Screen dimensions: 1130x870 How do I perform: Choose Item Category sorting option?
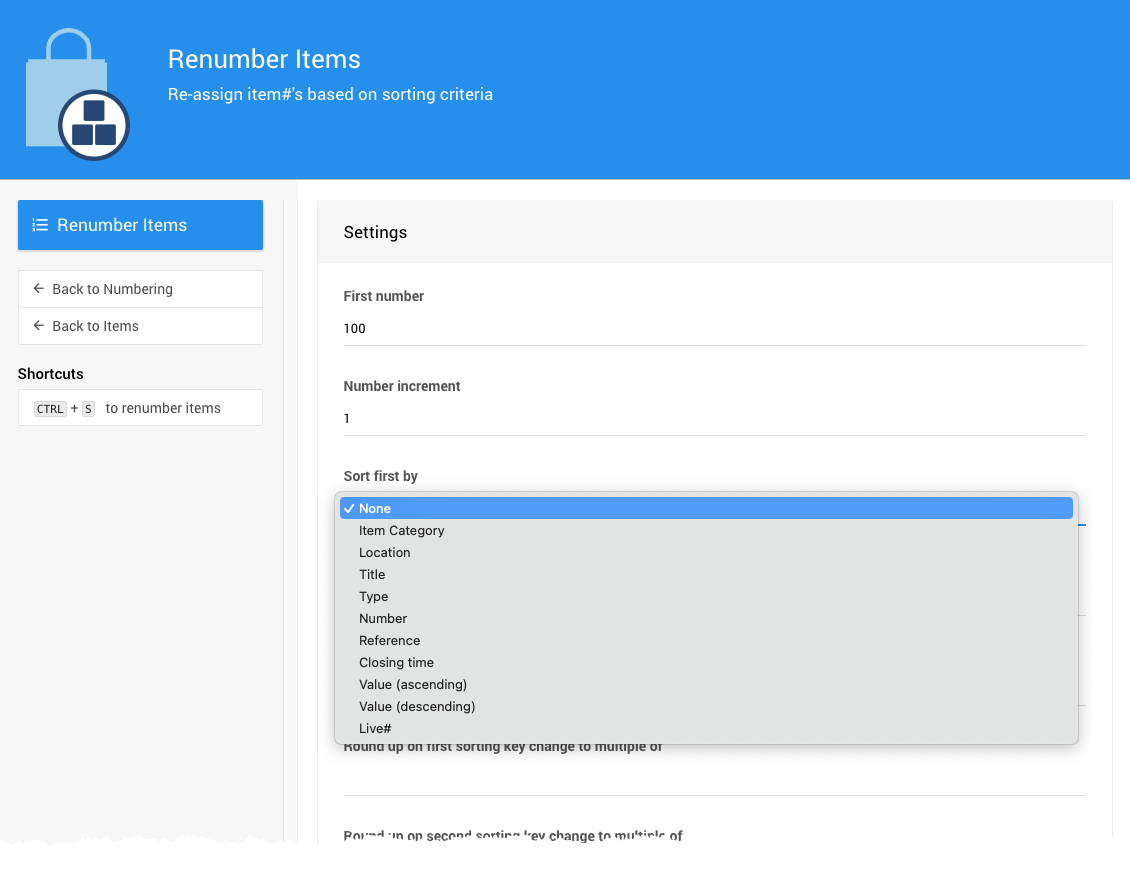[401, 531]
